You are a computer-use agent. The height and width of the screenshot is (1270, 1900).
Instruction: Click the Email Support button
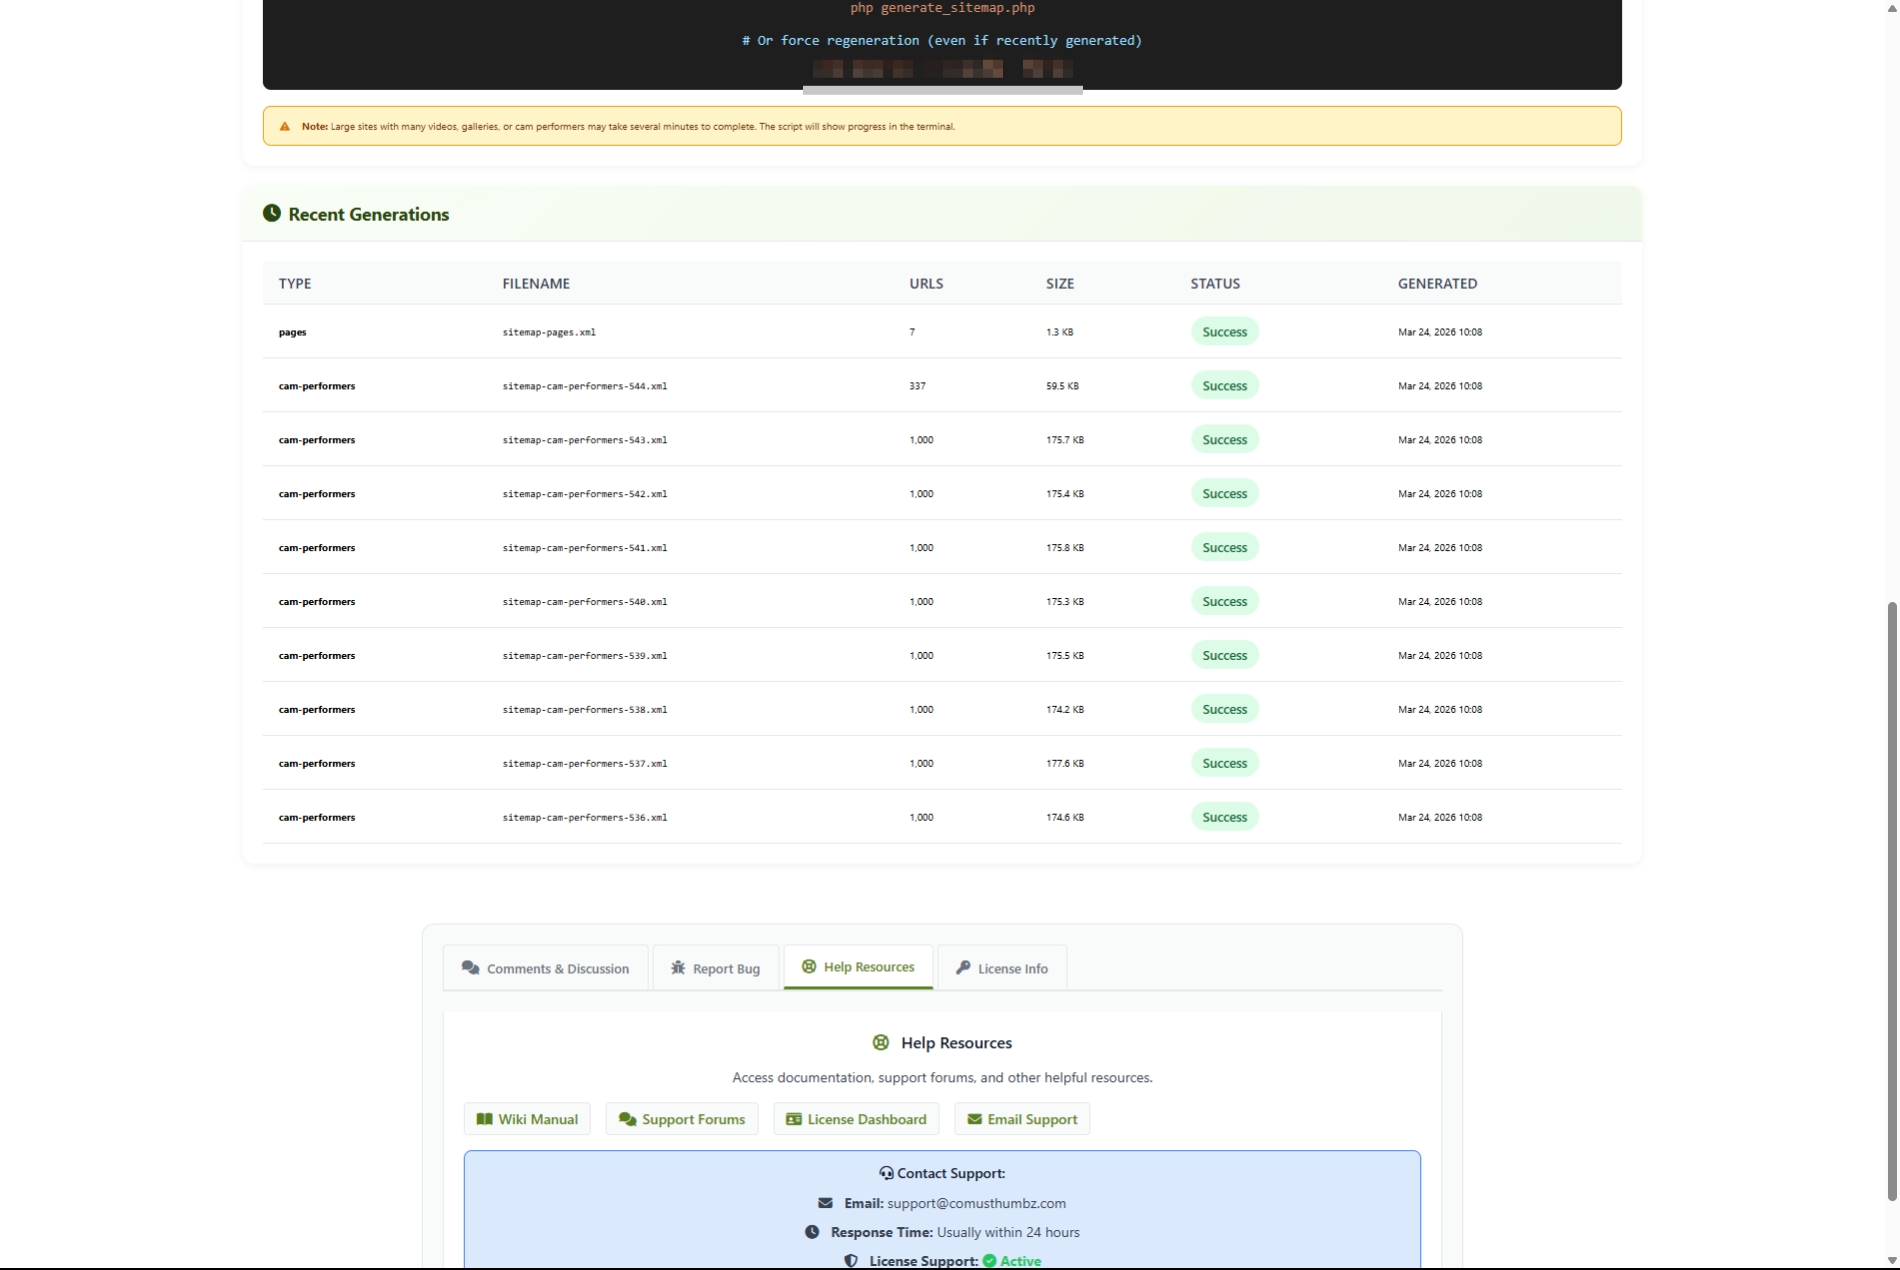click(1021, 1119)
